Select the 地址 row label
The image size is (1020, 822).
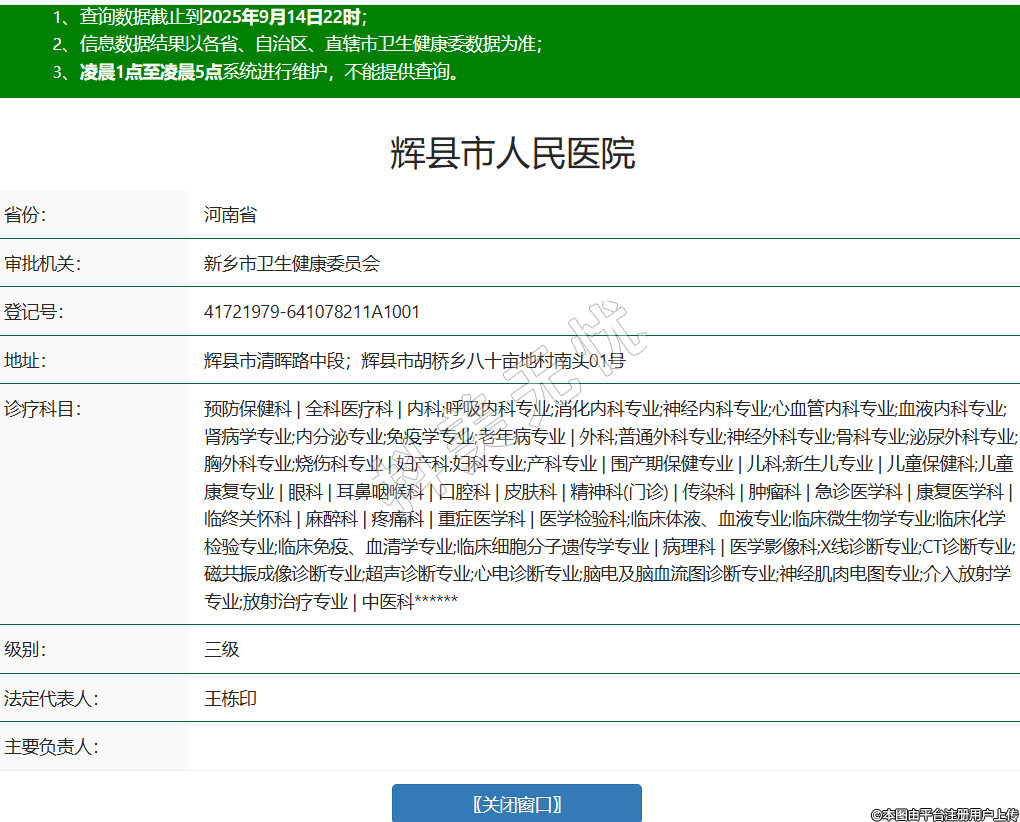[x=26, y=361]
